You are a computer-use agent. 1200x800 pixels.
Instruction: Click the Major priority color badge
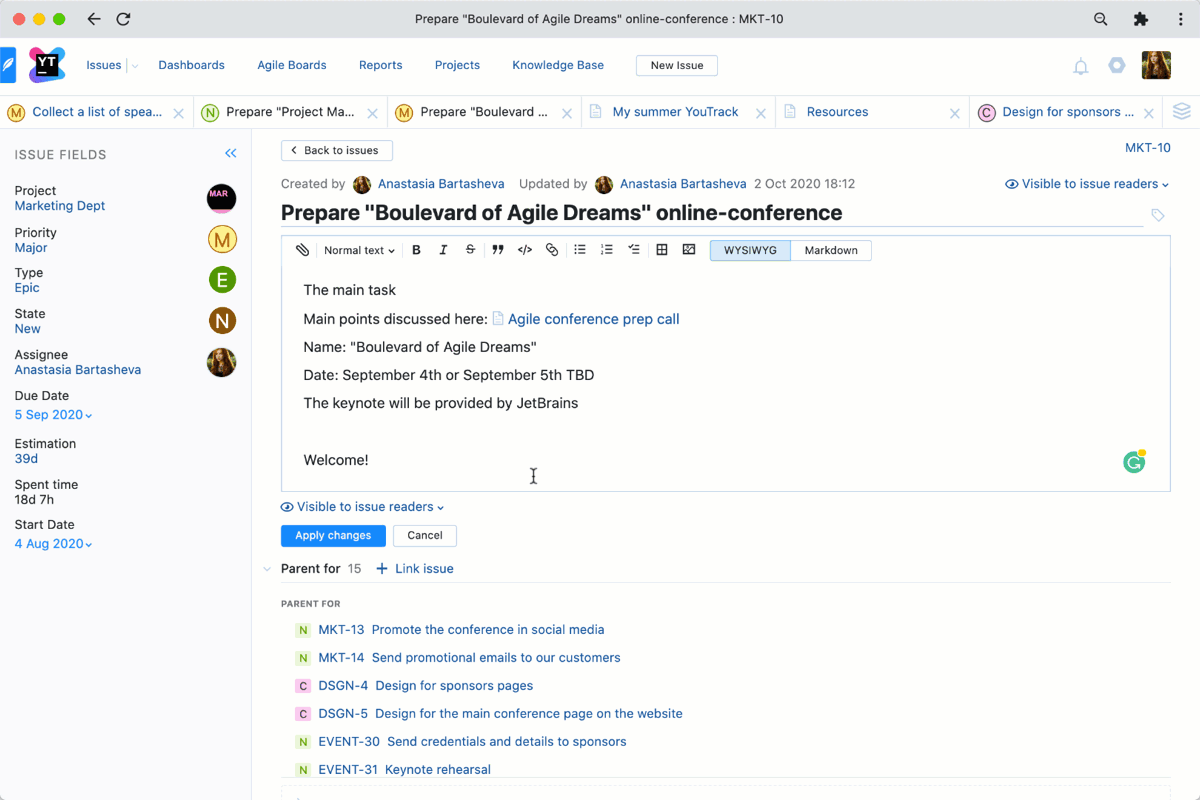click(221, 239)
